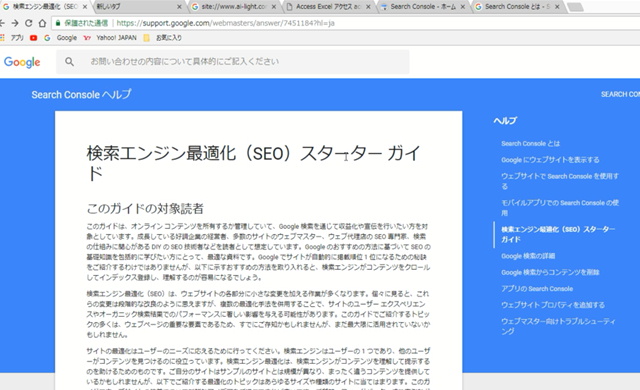Click the SEARCH CONSOLE header link
Viewport: 640px width, 390px height.
tap(620, 94)
